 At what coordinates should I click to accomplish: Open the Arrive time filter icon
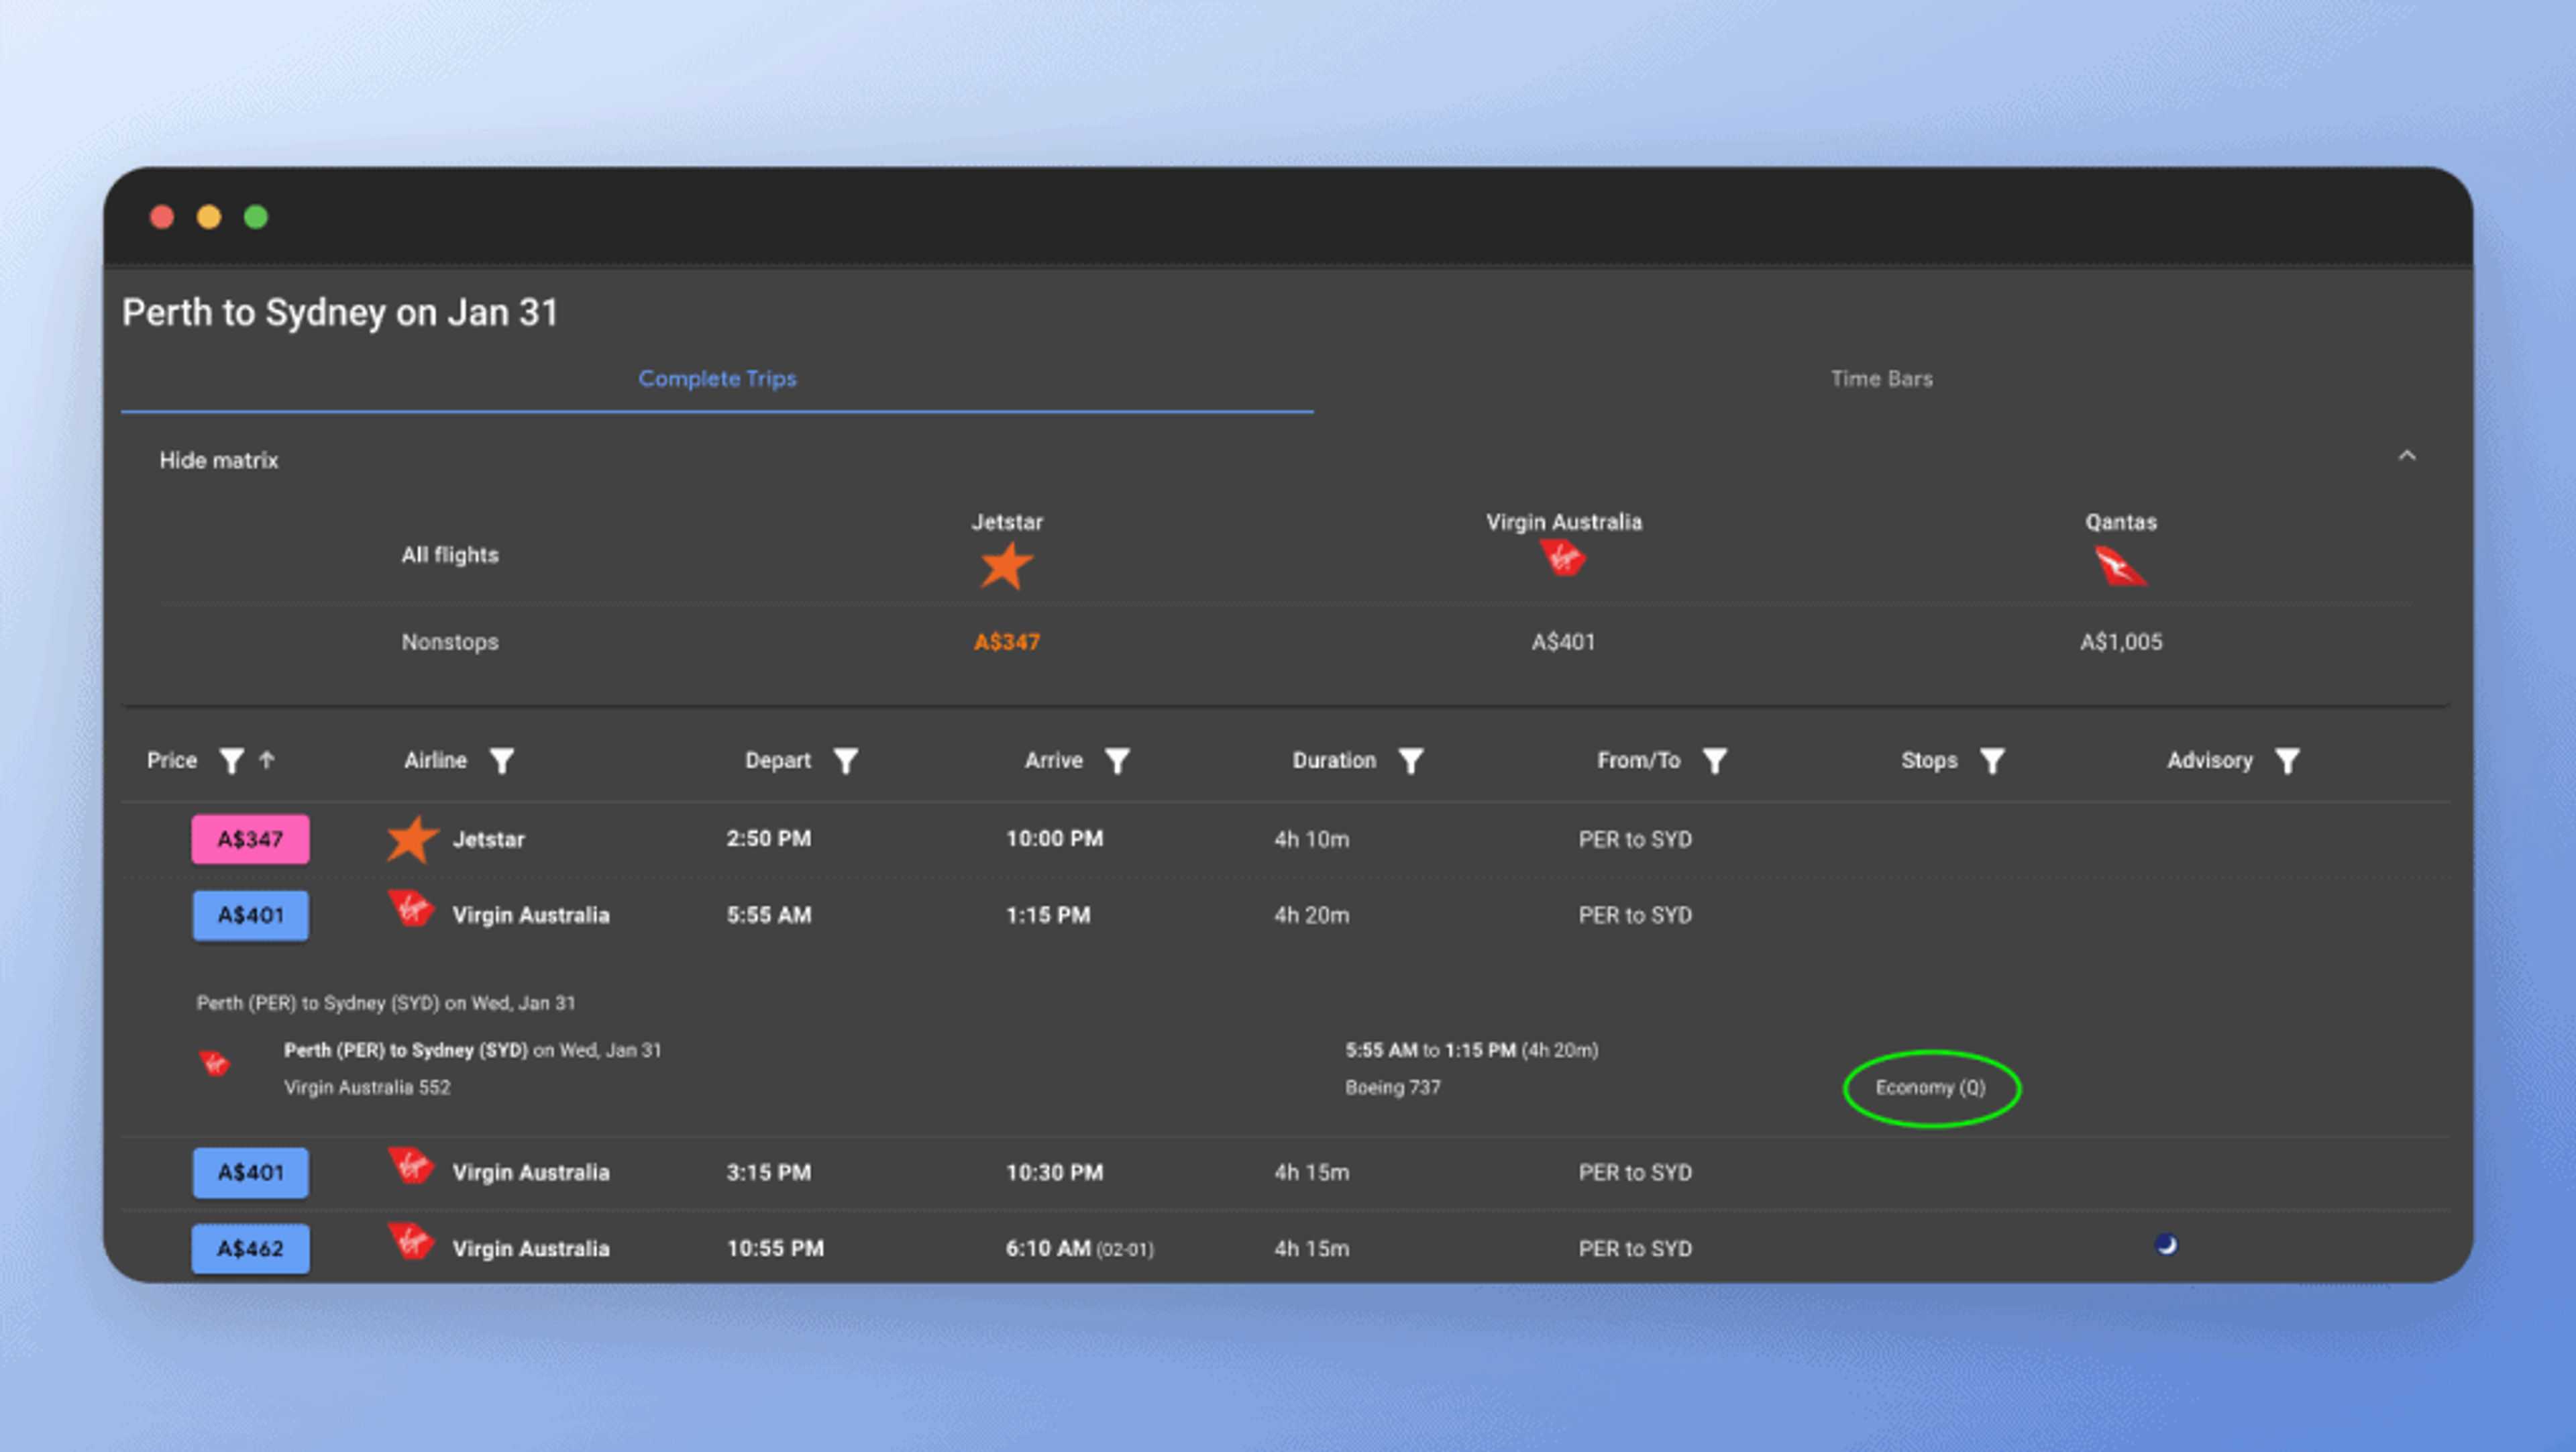[1117, 761]
